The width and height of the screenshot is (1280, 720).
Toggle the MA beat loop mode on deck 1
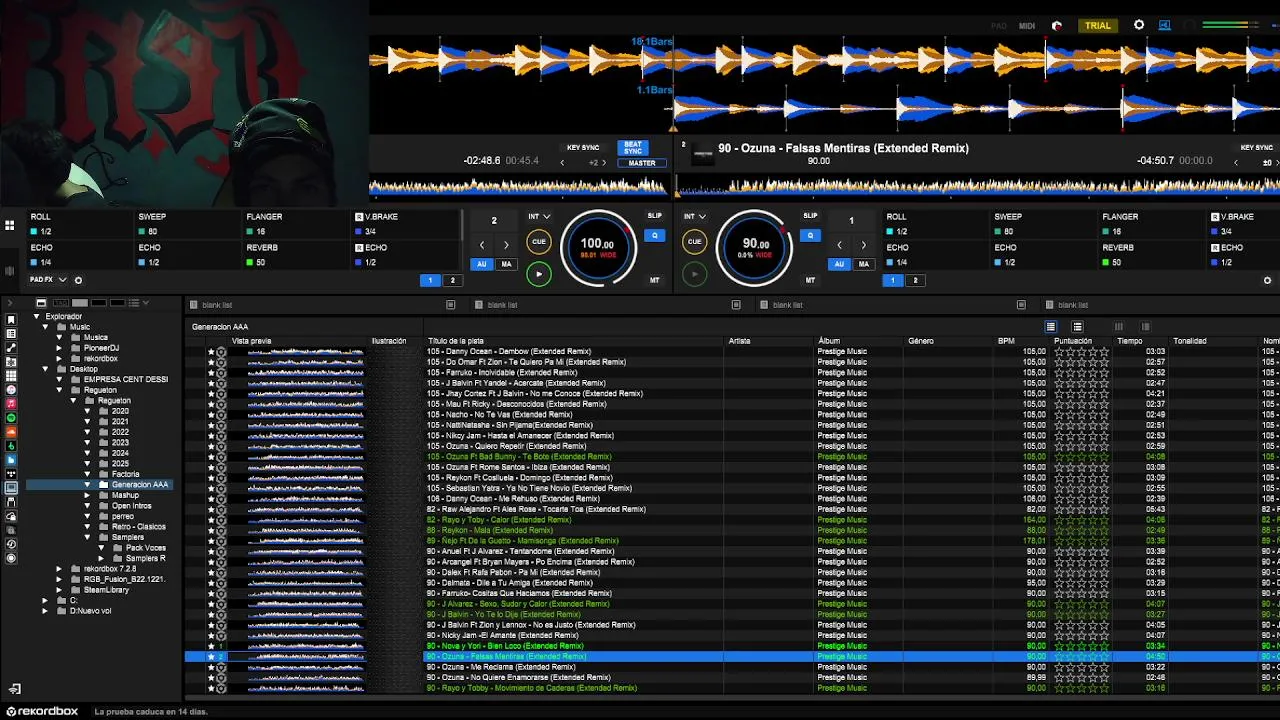(x=506, y=264)
